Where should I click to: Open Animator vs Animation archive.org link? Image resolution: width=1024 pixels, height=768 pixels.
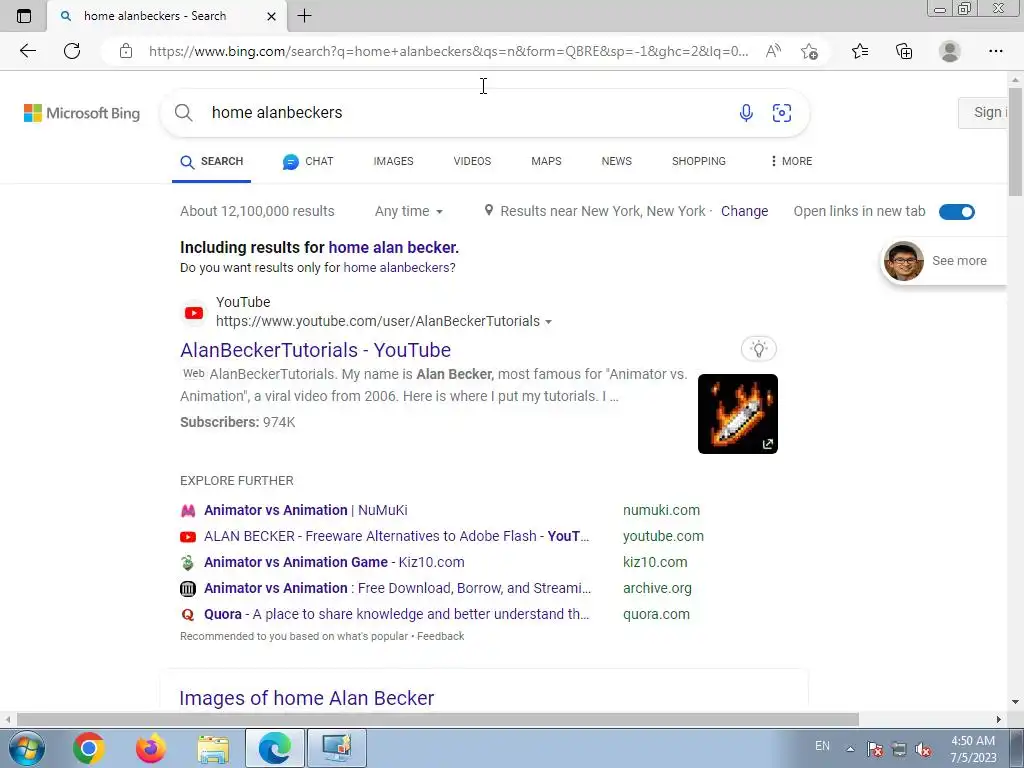tap(397, 588)
